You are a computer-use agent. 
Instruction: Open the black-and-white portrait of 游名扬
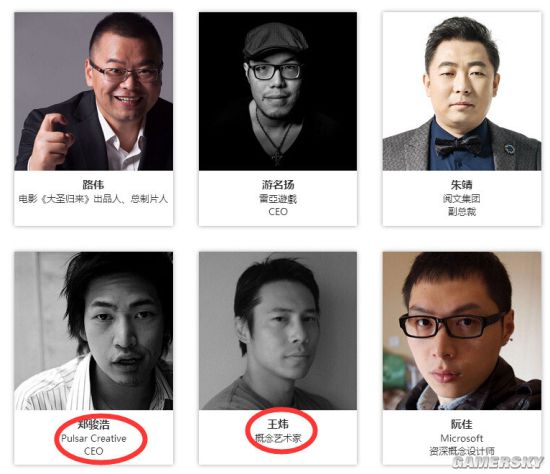[x=278, y=91]
